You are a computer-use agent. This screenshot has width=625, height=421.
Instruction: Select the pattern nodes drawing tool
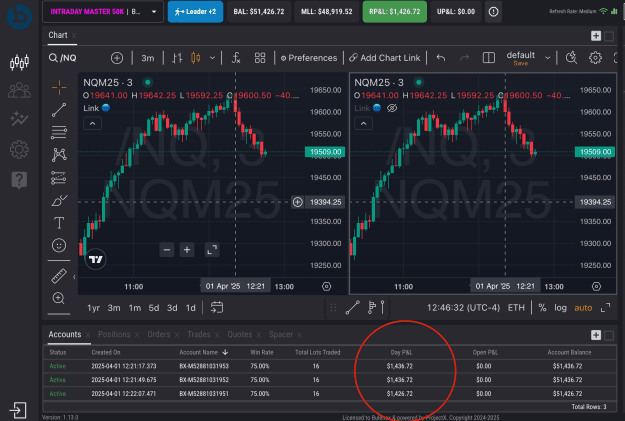[59, 155]
